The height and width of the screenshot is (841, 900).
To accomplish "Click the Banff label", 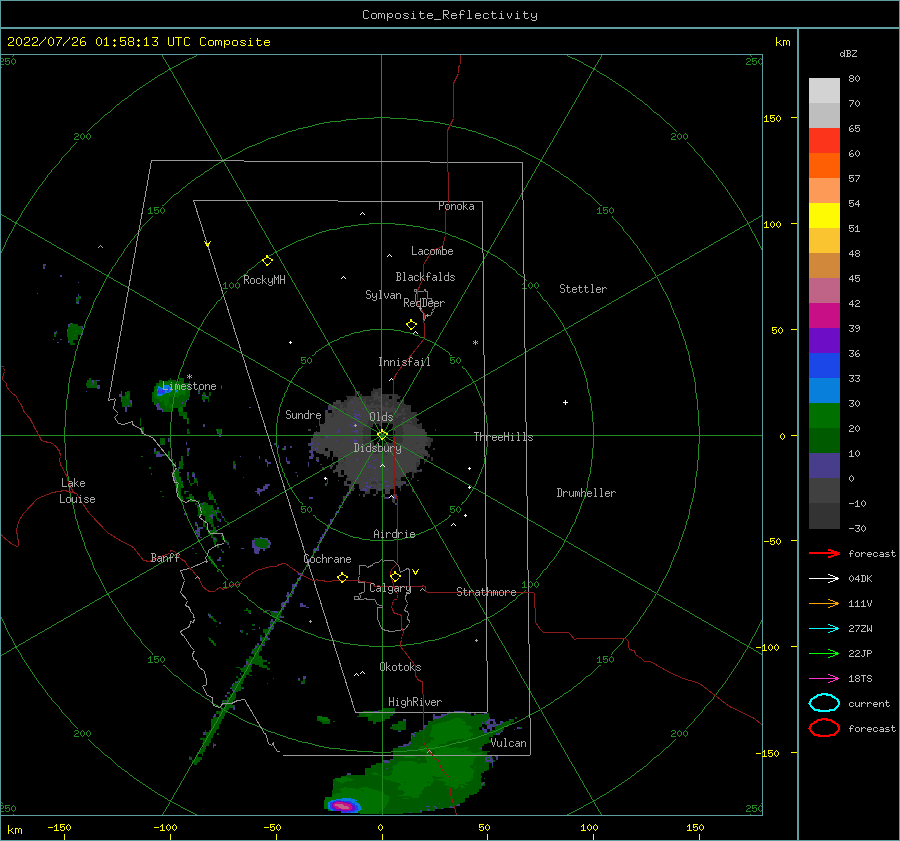I will pyautogui.click(x=165, y=557).
